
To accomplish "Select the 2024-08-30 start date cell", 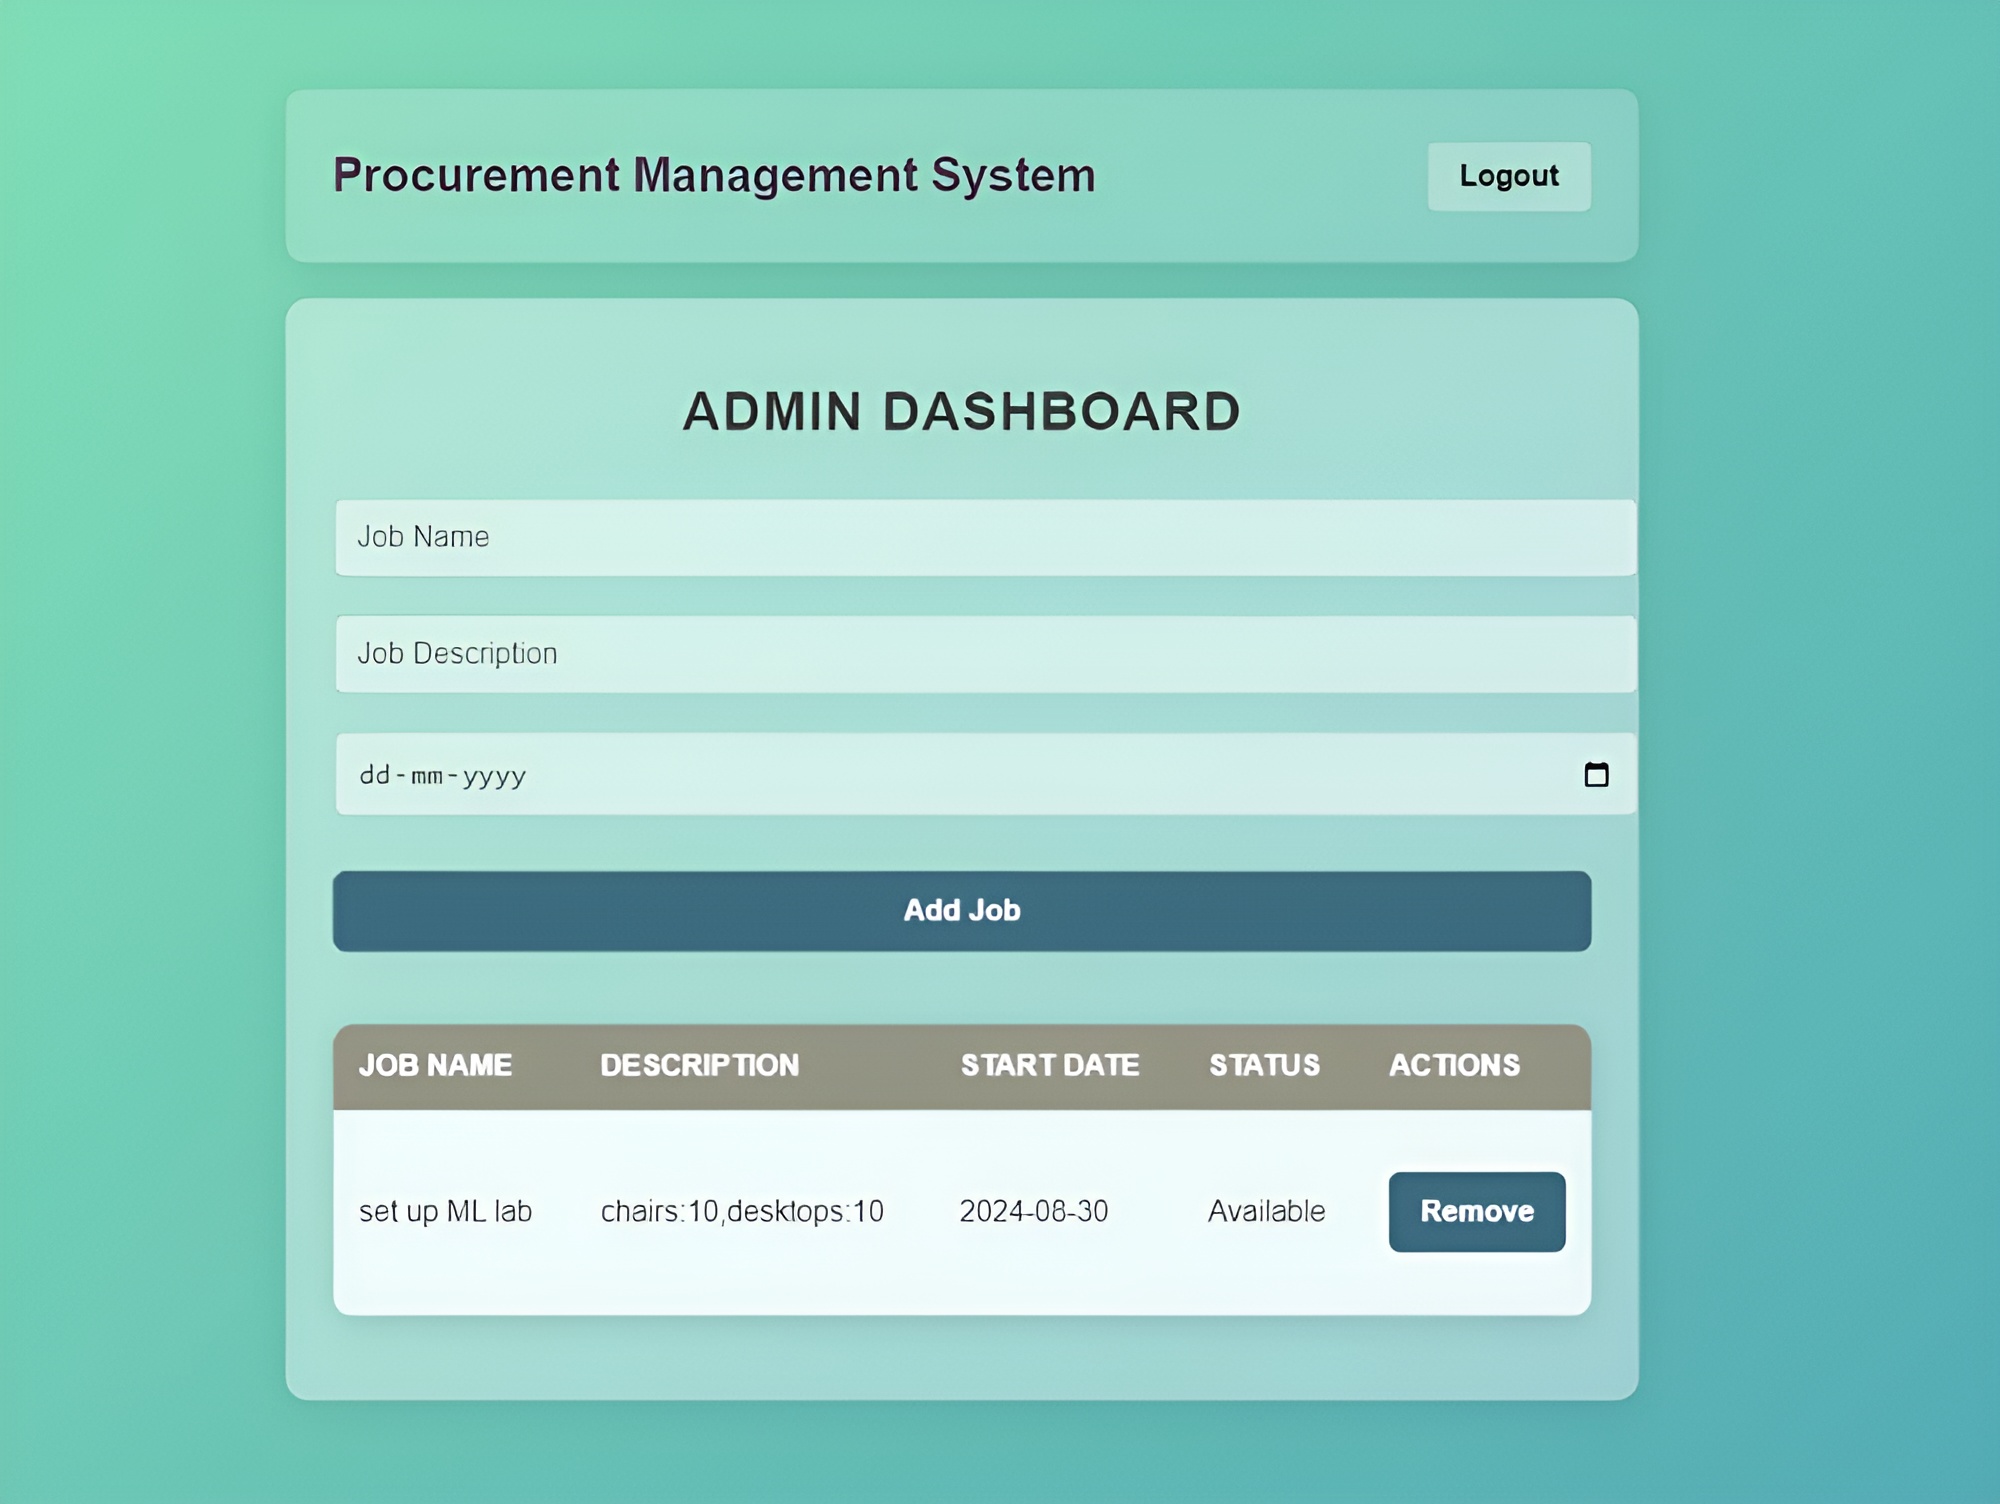I will pyautogui.click(x=1033, y=1211).
